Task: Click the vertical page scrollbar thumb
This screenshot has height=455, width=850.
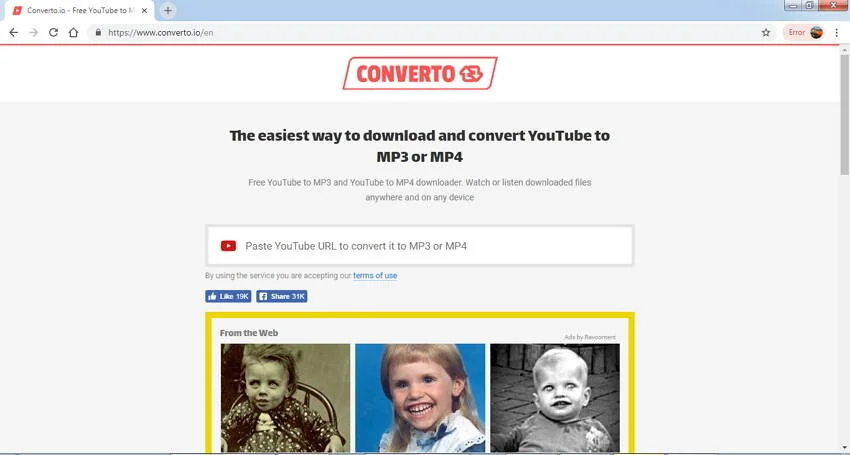Action: coord(845,114)
